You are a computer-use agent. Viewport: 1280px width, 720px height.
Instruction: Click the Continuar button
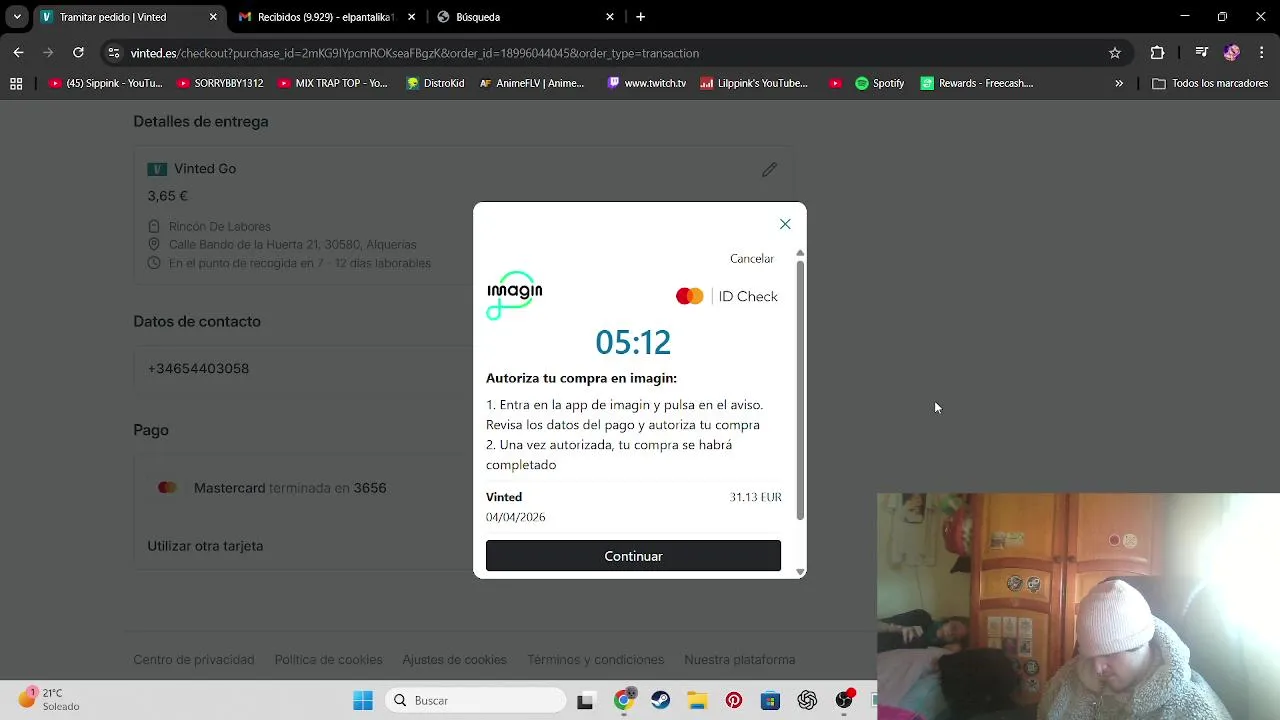tap(633, 556)
